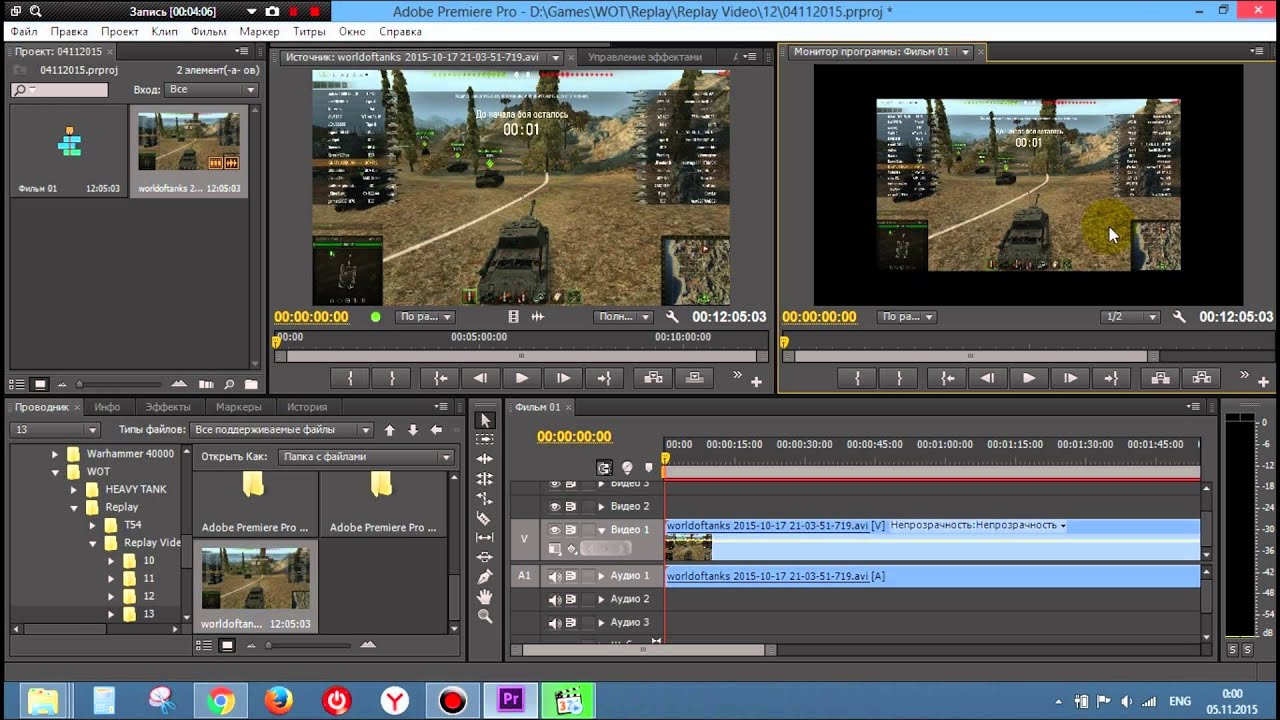The width and height of the screenshot is (1280, 720).
Task: Toggle Snap in timeline header
Action: pos(604,467)
